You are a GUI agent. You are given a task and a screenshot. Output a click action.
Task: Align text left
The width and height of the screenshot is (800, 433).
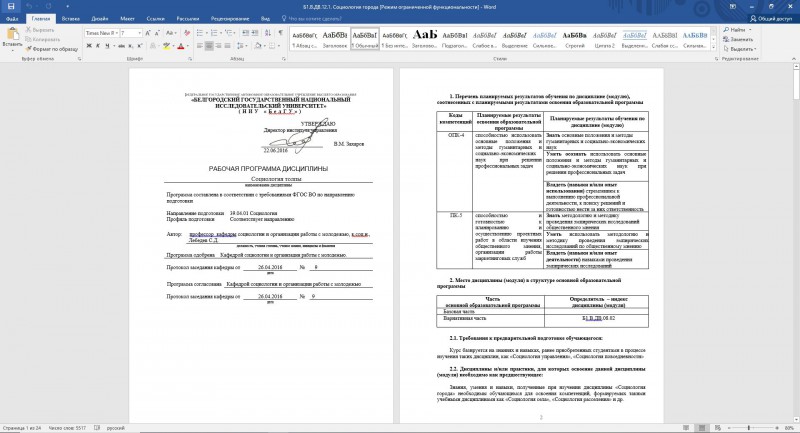pyautogui.click(x=200, y=46)
